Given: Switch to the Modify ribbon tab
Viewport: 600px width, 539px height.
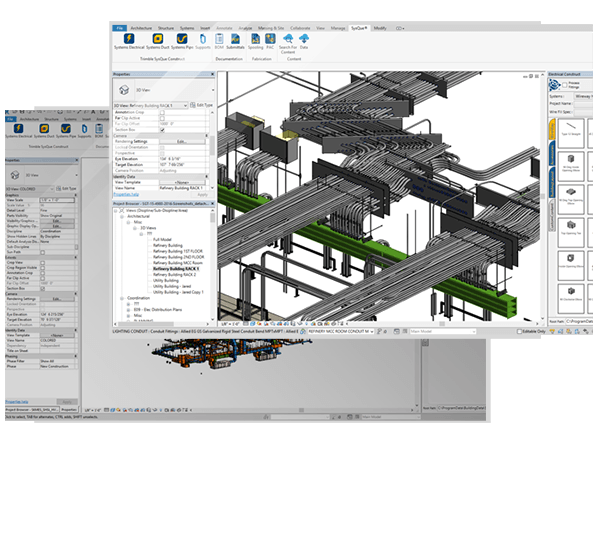Looking at the screenshot, I should pyautogui.click(x=380, y=28).
